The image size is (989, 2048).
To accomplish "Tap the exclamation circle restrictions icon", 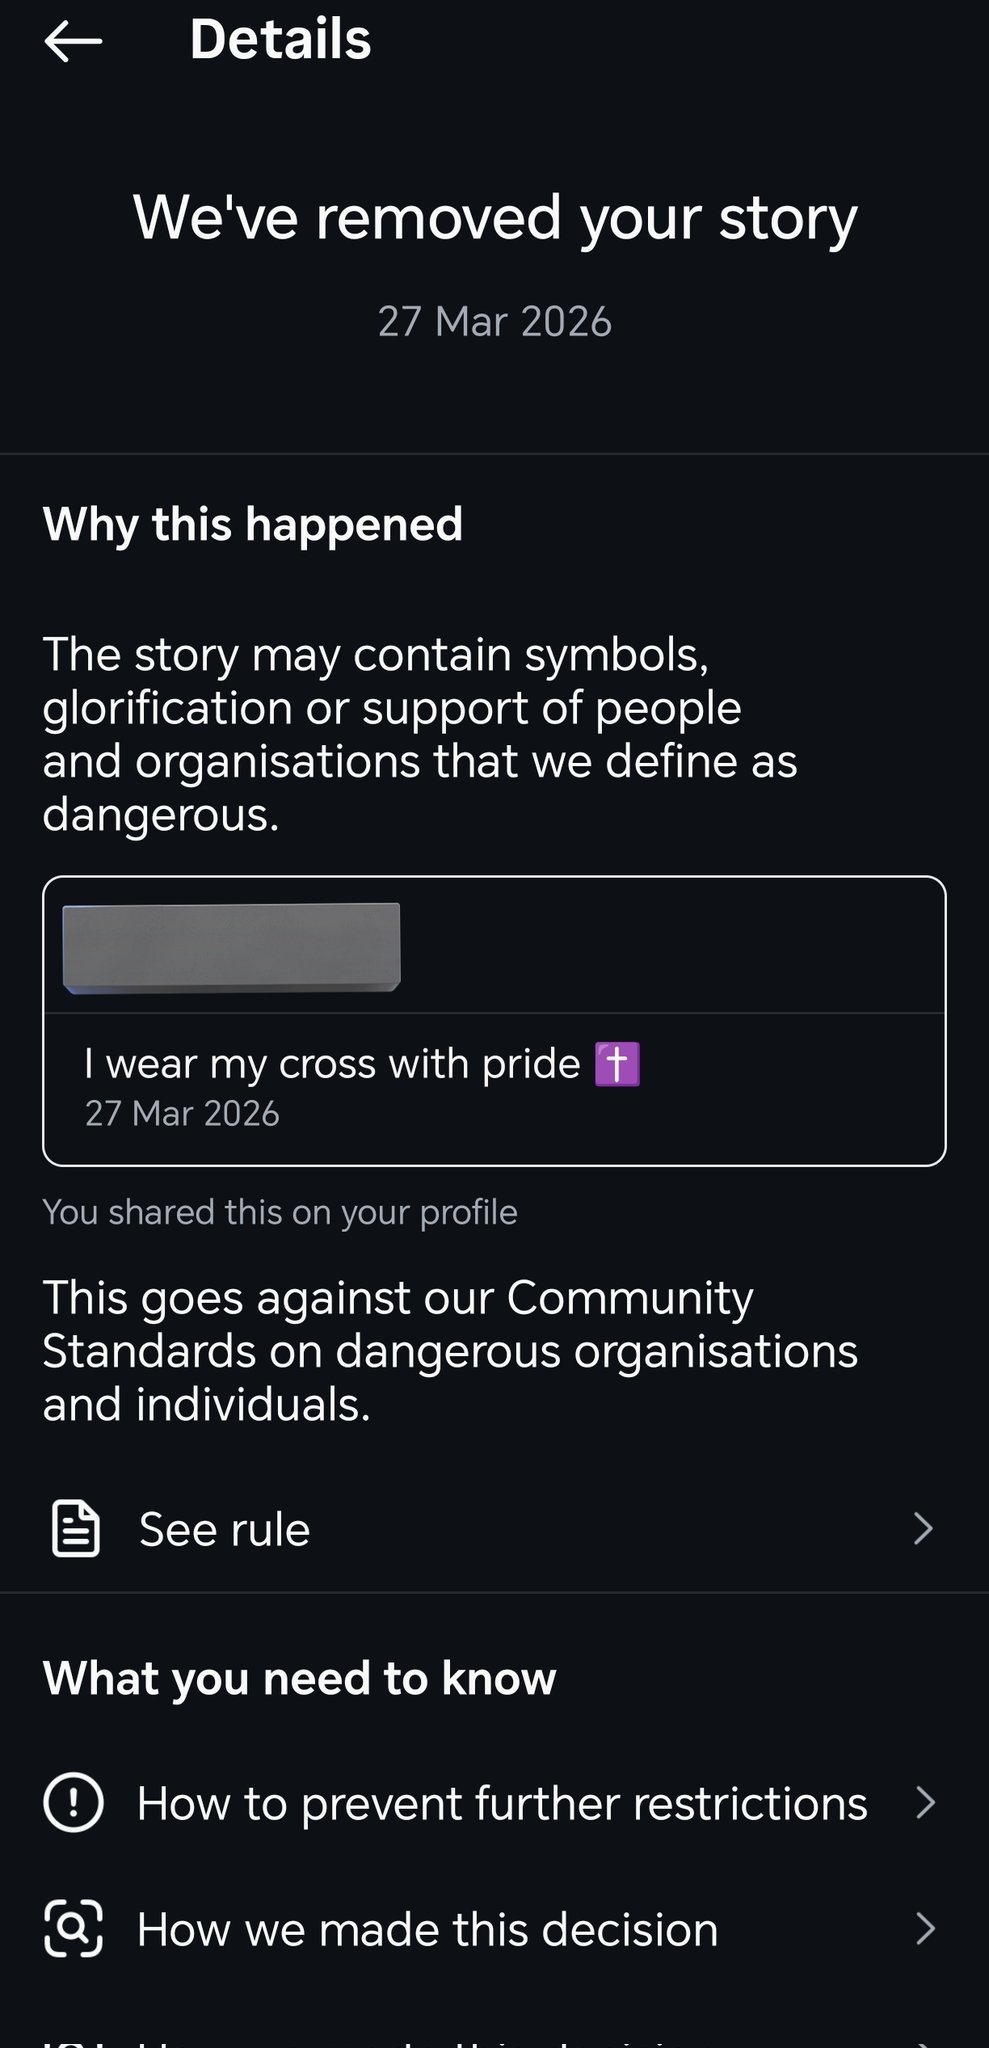I will tap(73, 1802).
